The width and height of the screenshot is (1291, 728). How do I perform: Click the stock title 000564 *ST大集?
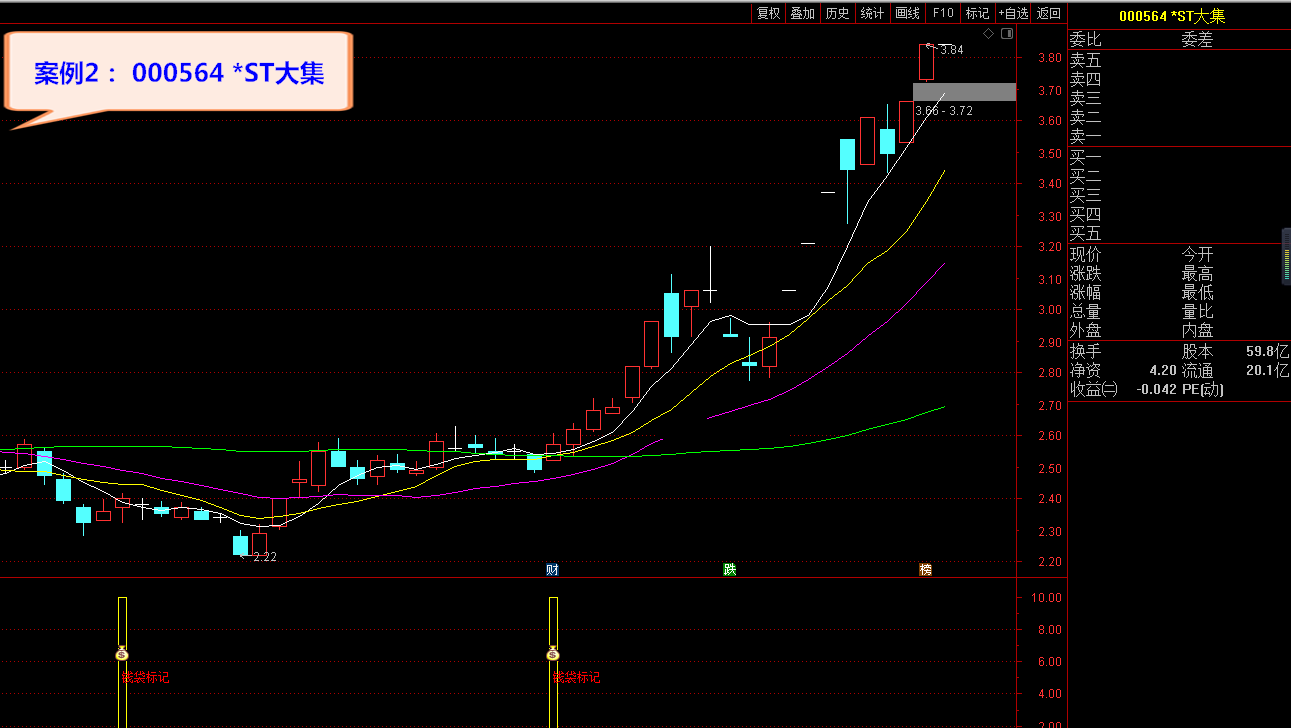(x=1172, y=16)
